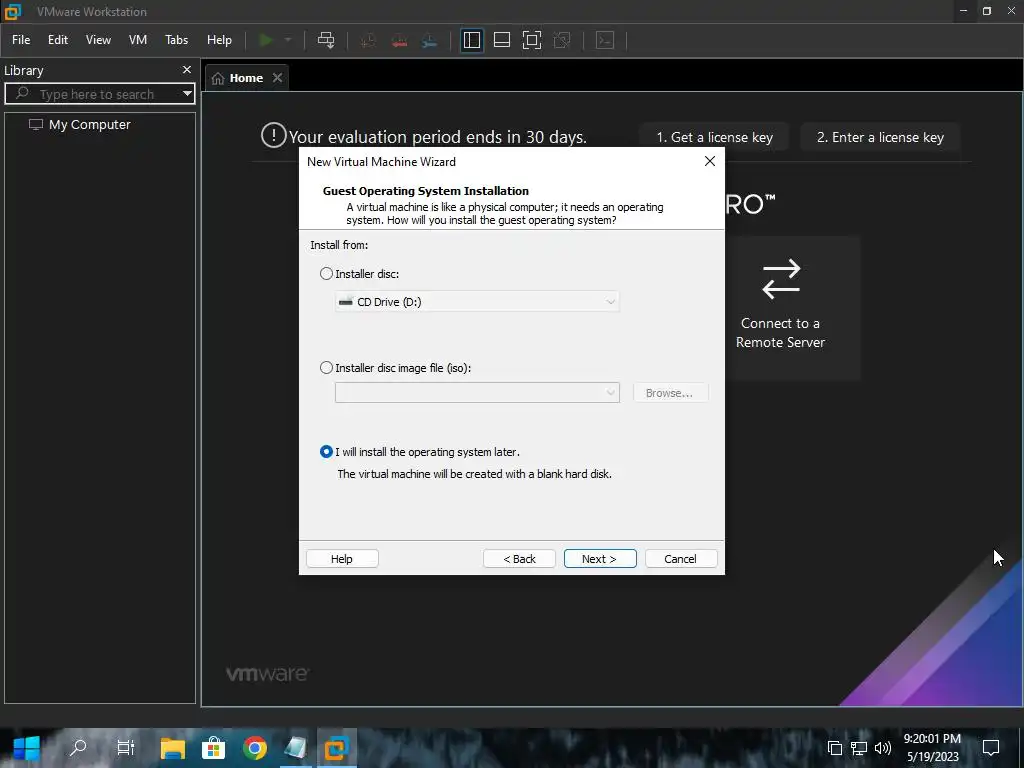
Task: Open the ISO image path combo box
Action: (477, 392)
